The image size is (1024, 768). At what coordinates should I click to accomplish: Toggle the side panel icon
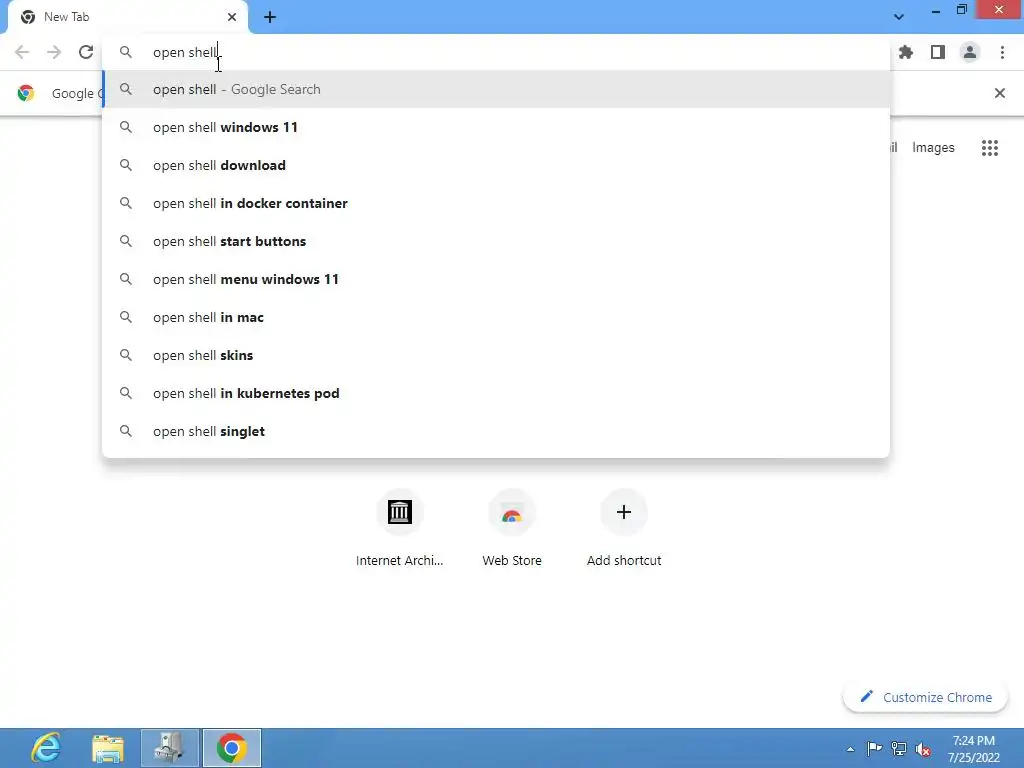pyautogui.click(x=938, y=52)
